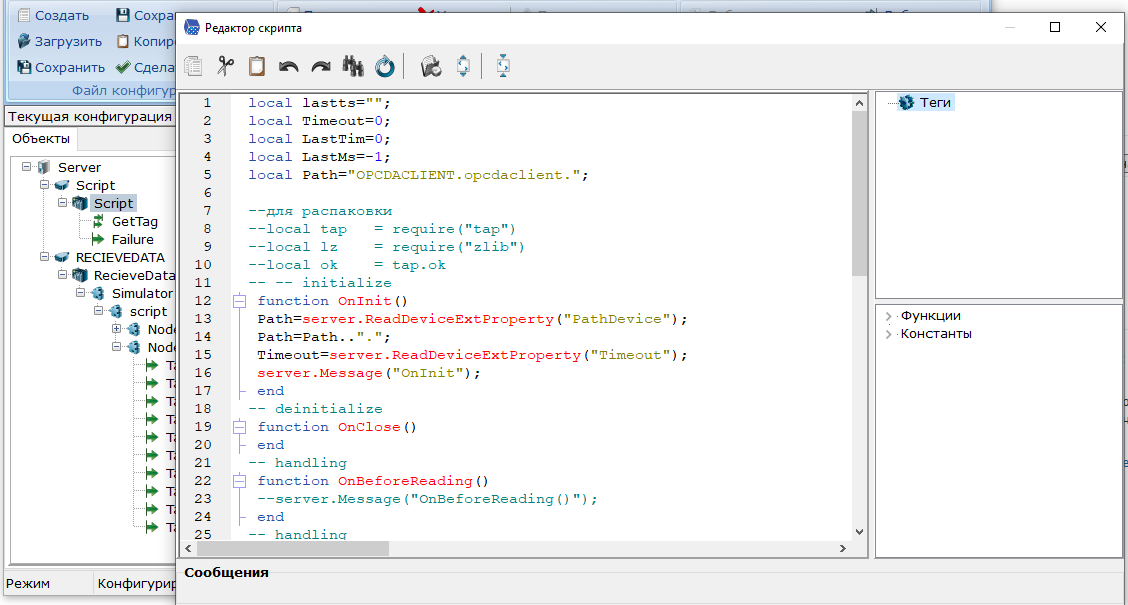Expand the Функции list

click(x=888, y=316)
